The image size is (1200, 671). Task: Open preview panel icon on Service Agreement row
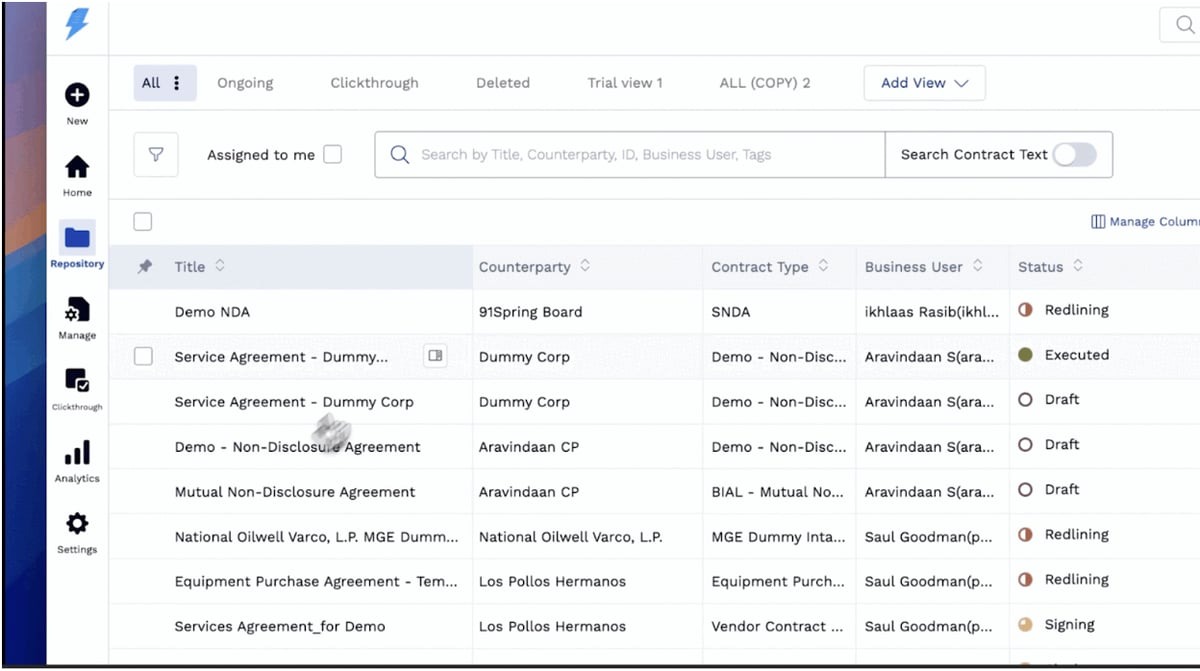pyautogui.click(x=435, y=356)
